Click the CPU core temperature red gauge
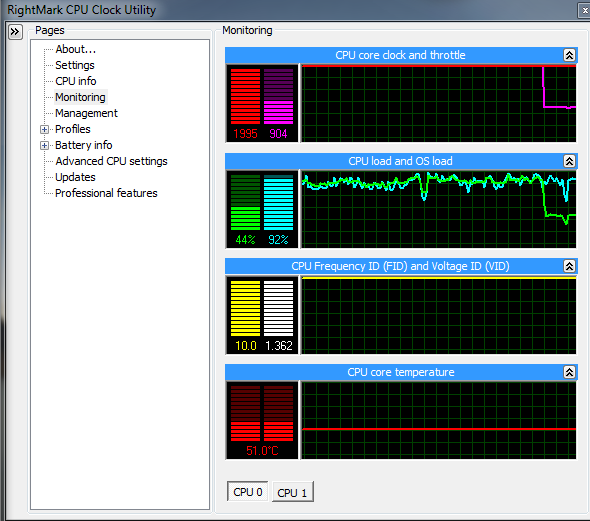The width and height of the screenshot is (590, 521). pos(262,413)
